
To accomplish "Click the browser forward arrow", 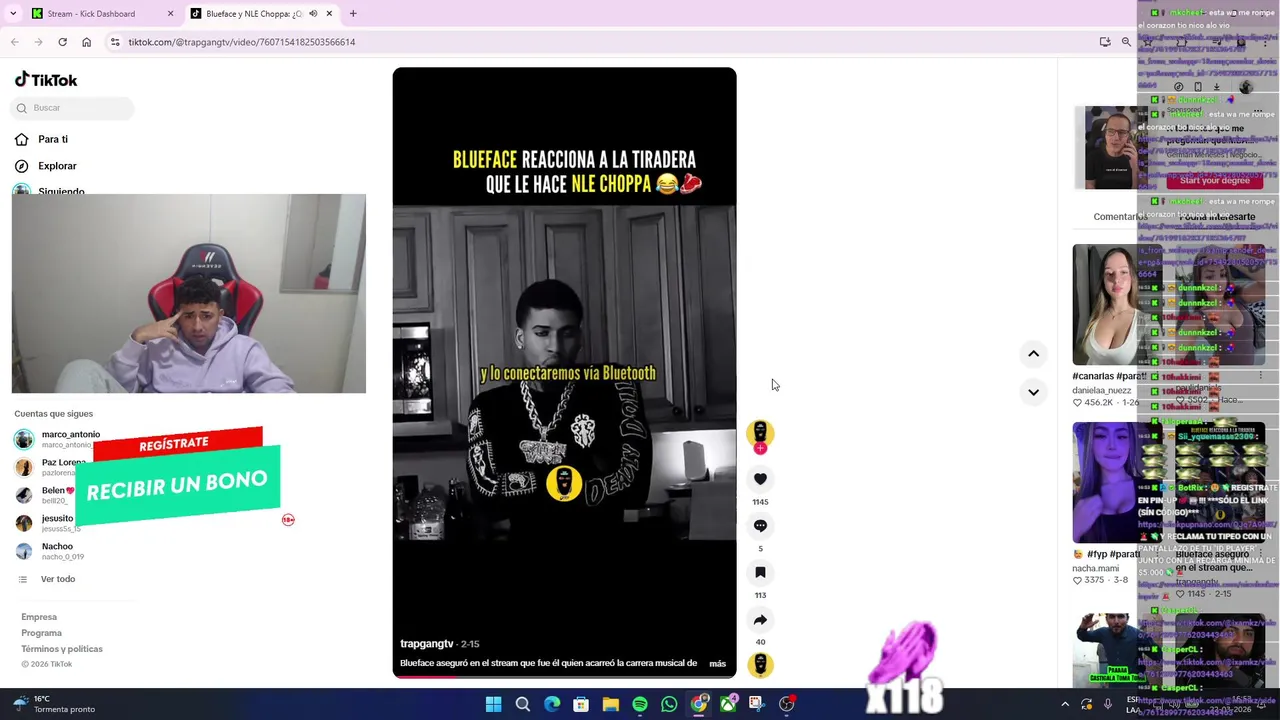I will [x=38, y=42].
